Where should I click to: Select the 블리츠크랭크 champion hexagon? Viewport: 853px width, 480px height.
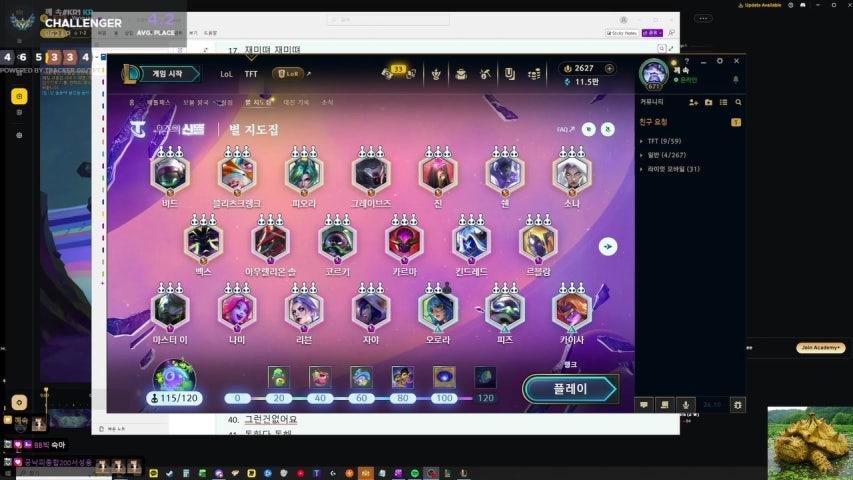pos(237,173)
